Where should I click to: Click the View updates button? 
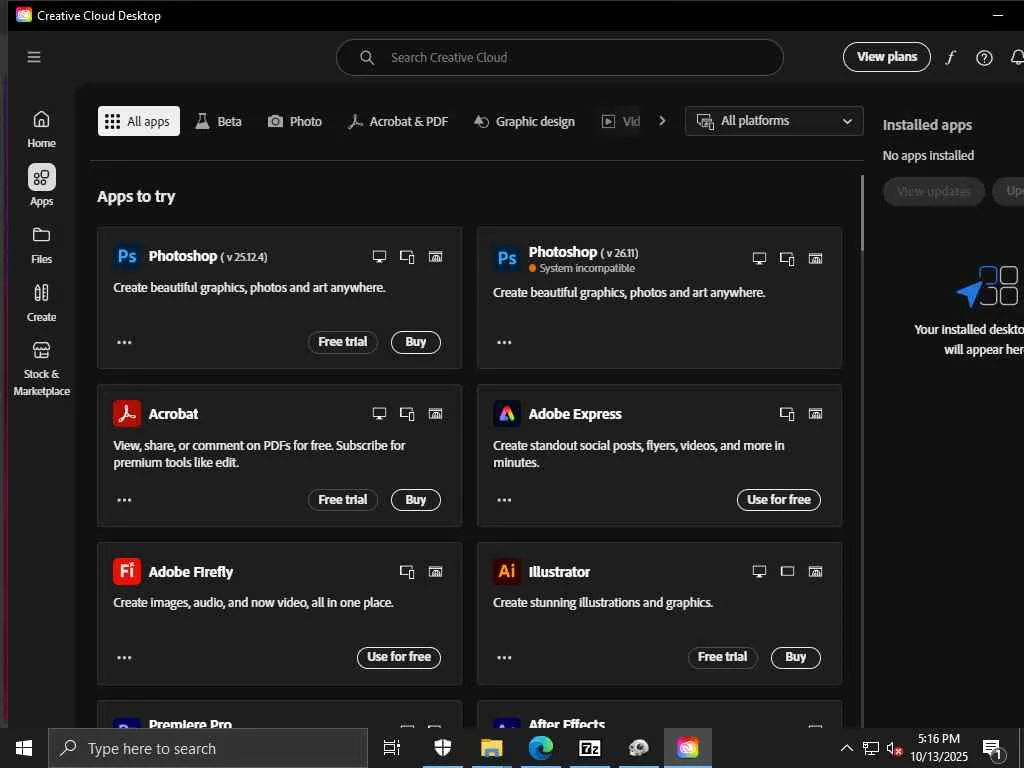(934, 191)
